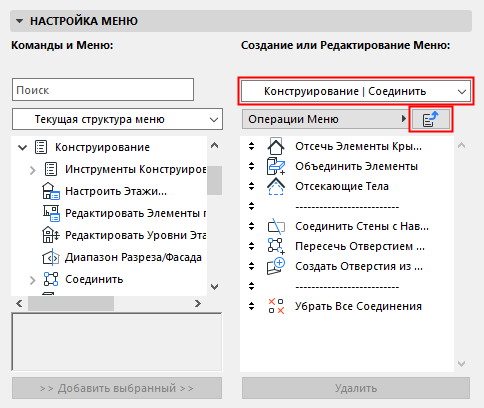Grab reorder handle of Пересечь Отверстием
This screenshot has width=484, height=408.
tap(251, 246)
